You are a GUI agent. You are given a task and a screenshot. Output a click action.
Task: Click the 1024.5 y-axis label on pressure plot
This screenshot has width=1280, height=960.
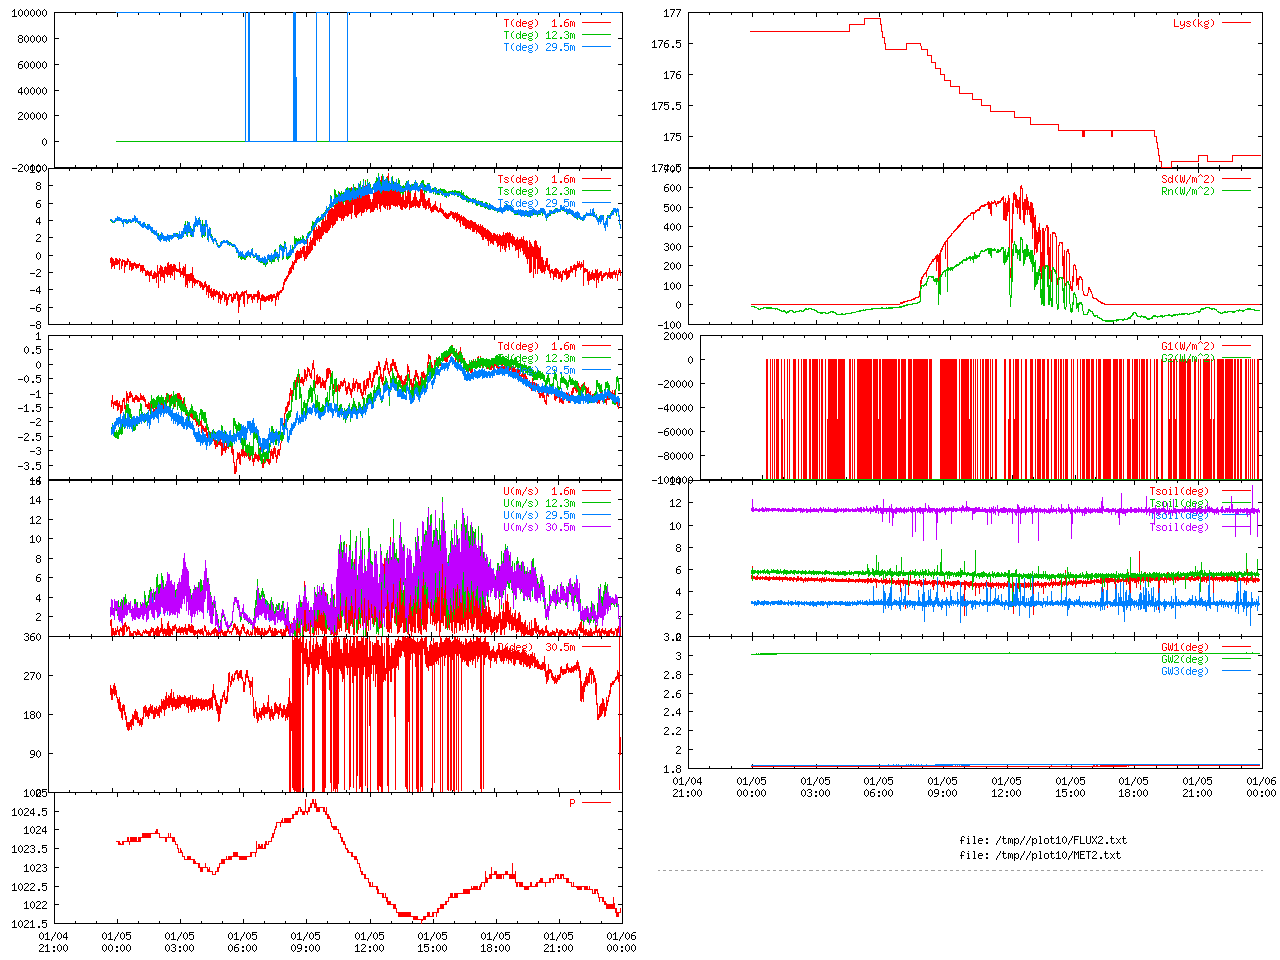tap(31, 812)
